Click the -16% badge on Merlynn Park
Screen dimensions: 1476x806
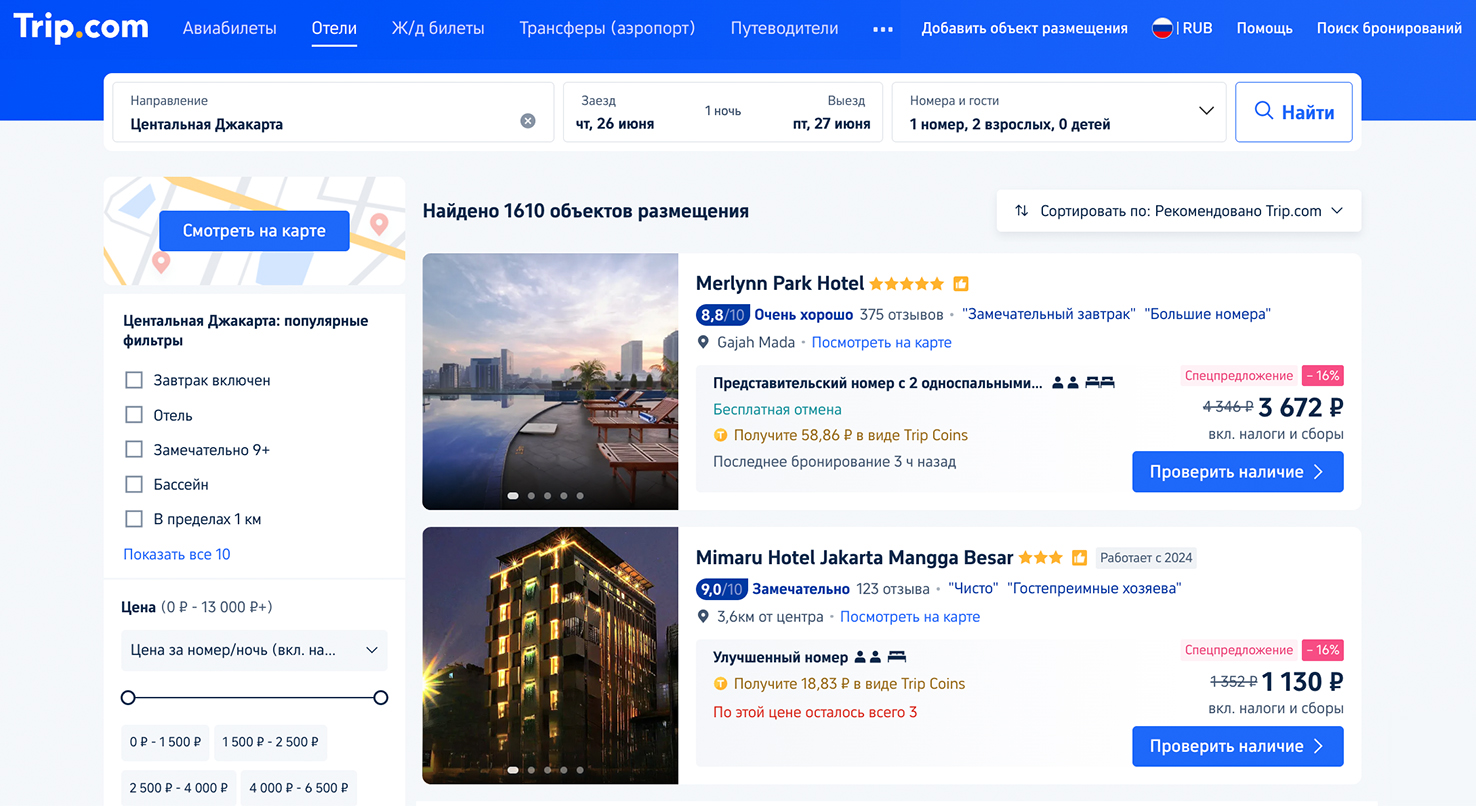[1322, 376]
